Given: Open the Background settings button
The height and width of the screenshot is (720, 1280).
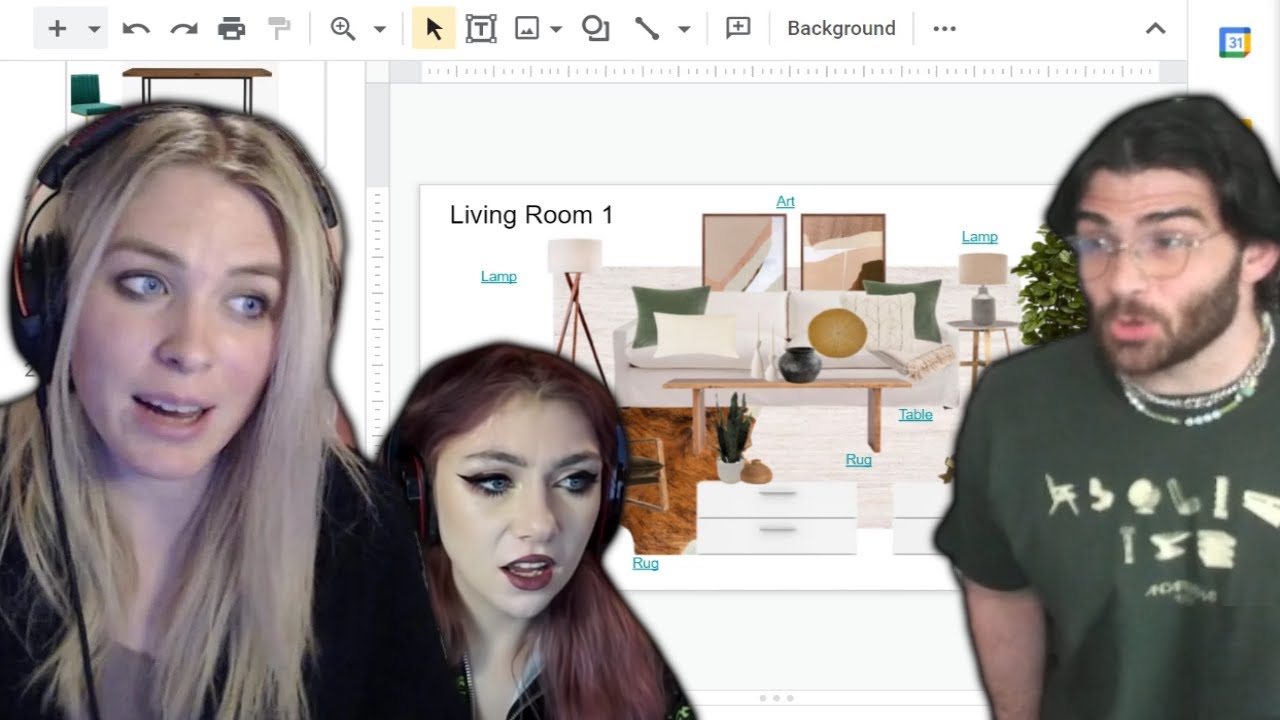Looking at the screenshot, I should pyautogui.click(x=841, y=29).
